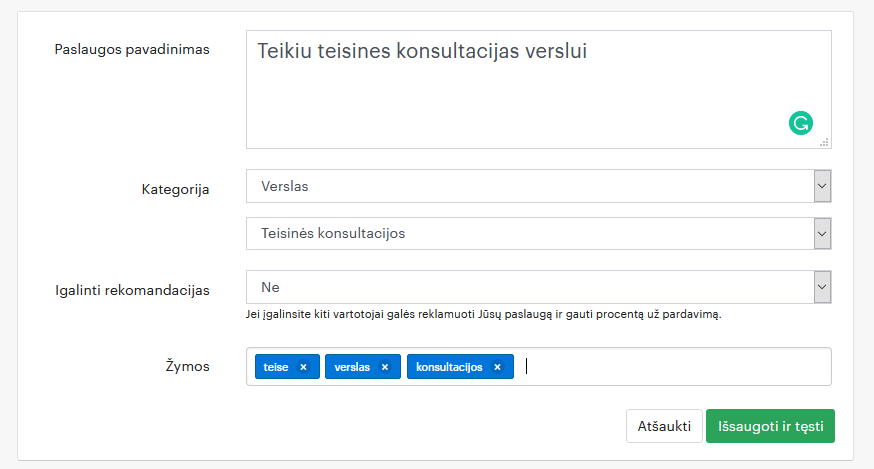This screenshot has width=874, height=469.
Task: Click the arrow of Teisinės konsultacijos dropdown
Action: 822,233
